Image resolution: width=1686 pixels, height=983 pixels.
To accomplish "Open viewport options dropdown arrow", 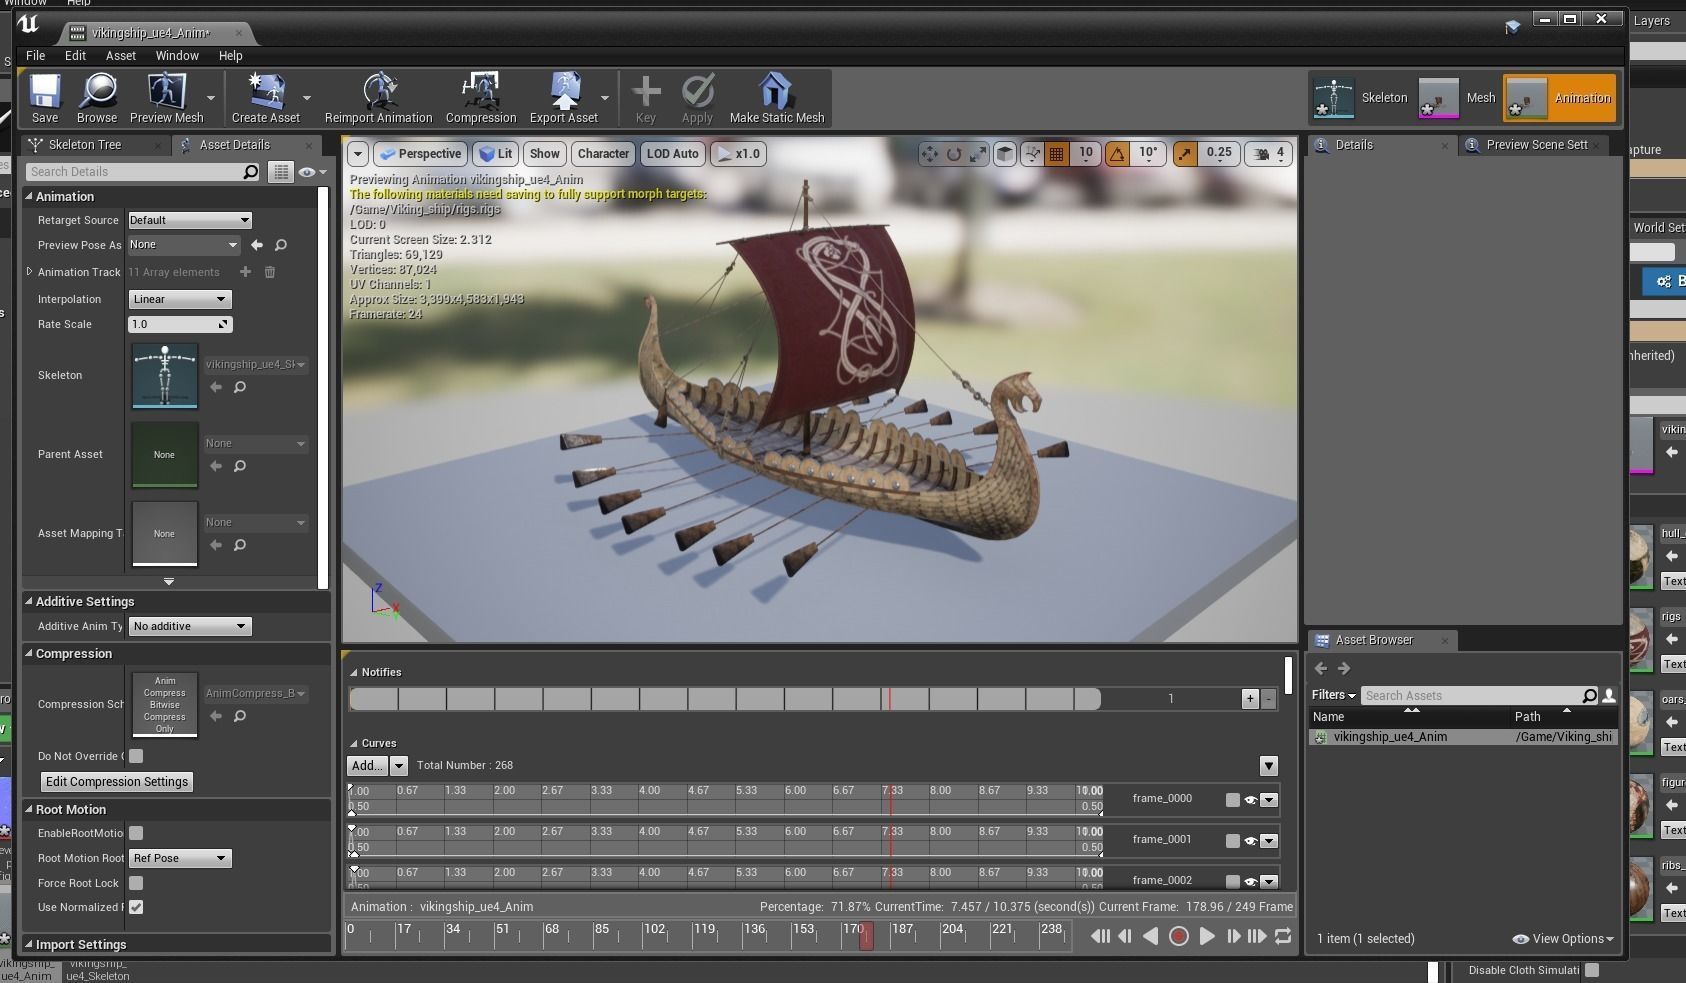I will point(357,154).
